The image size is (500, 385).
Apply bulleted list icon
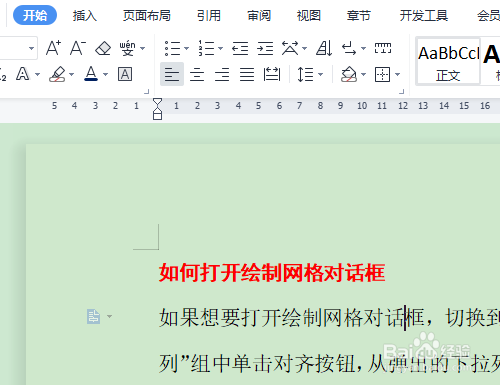pyautogui.click(x=172, y=48)
